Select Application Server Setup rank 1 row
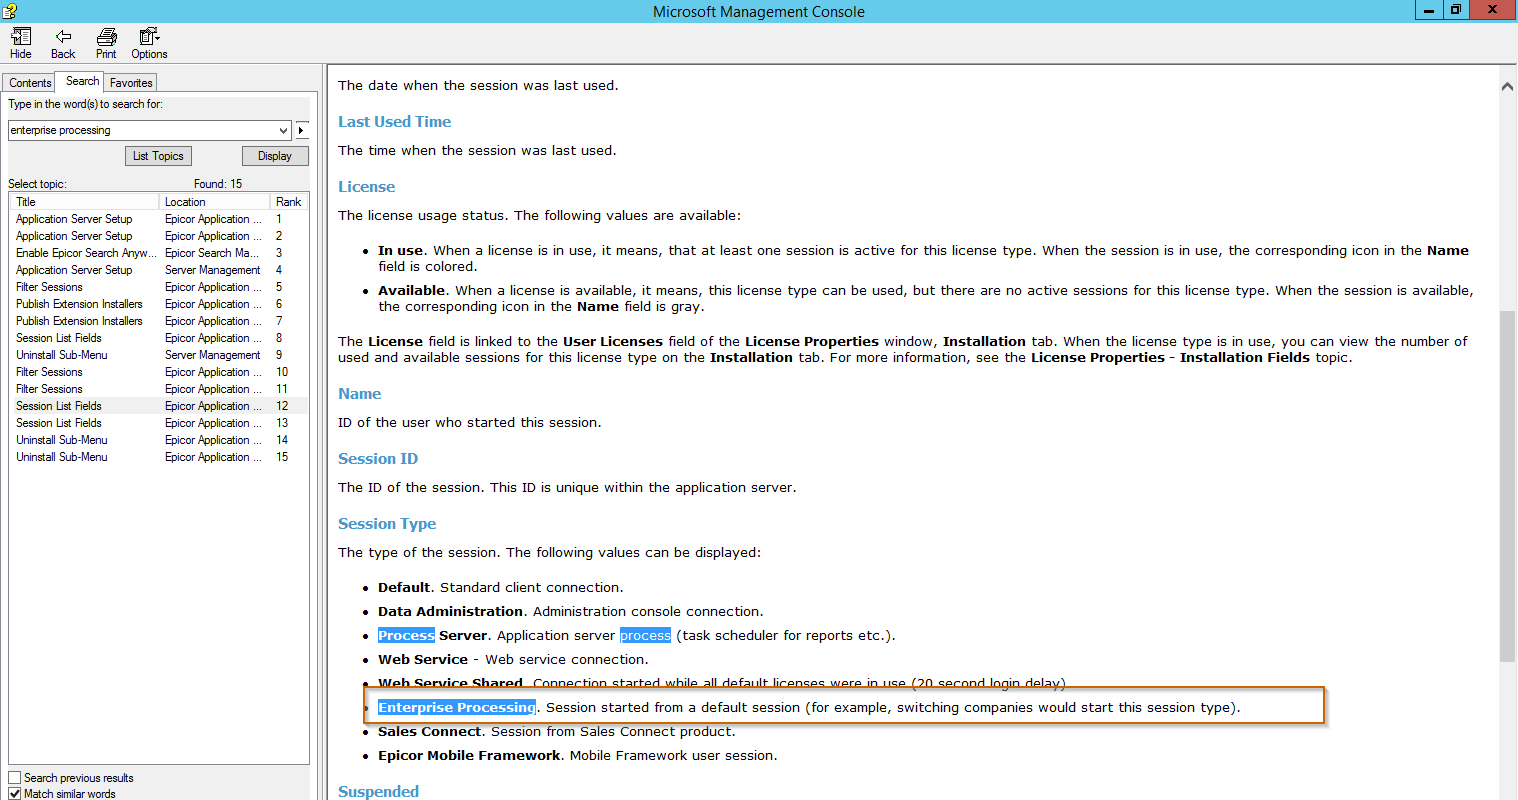This screenshot has width=1518, height=800. pyautogui.click(x=159, y=219)
